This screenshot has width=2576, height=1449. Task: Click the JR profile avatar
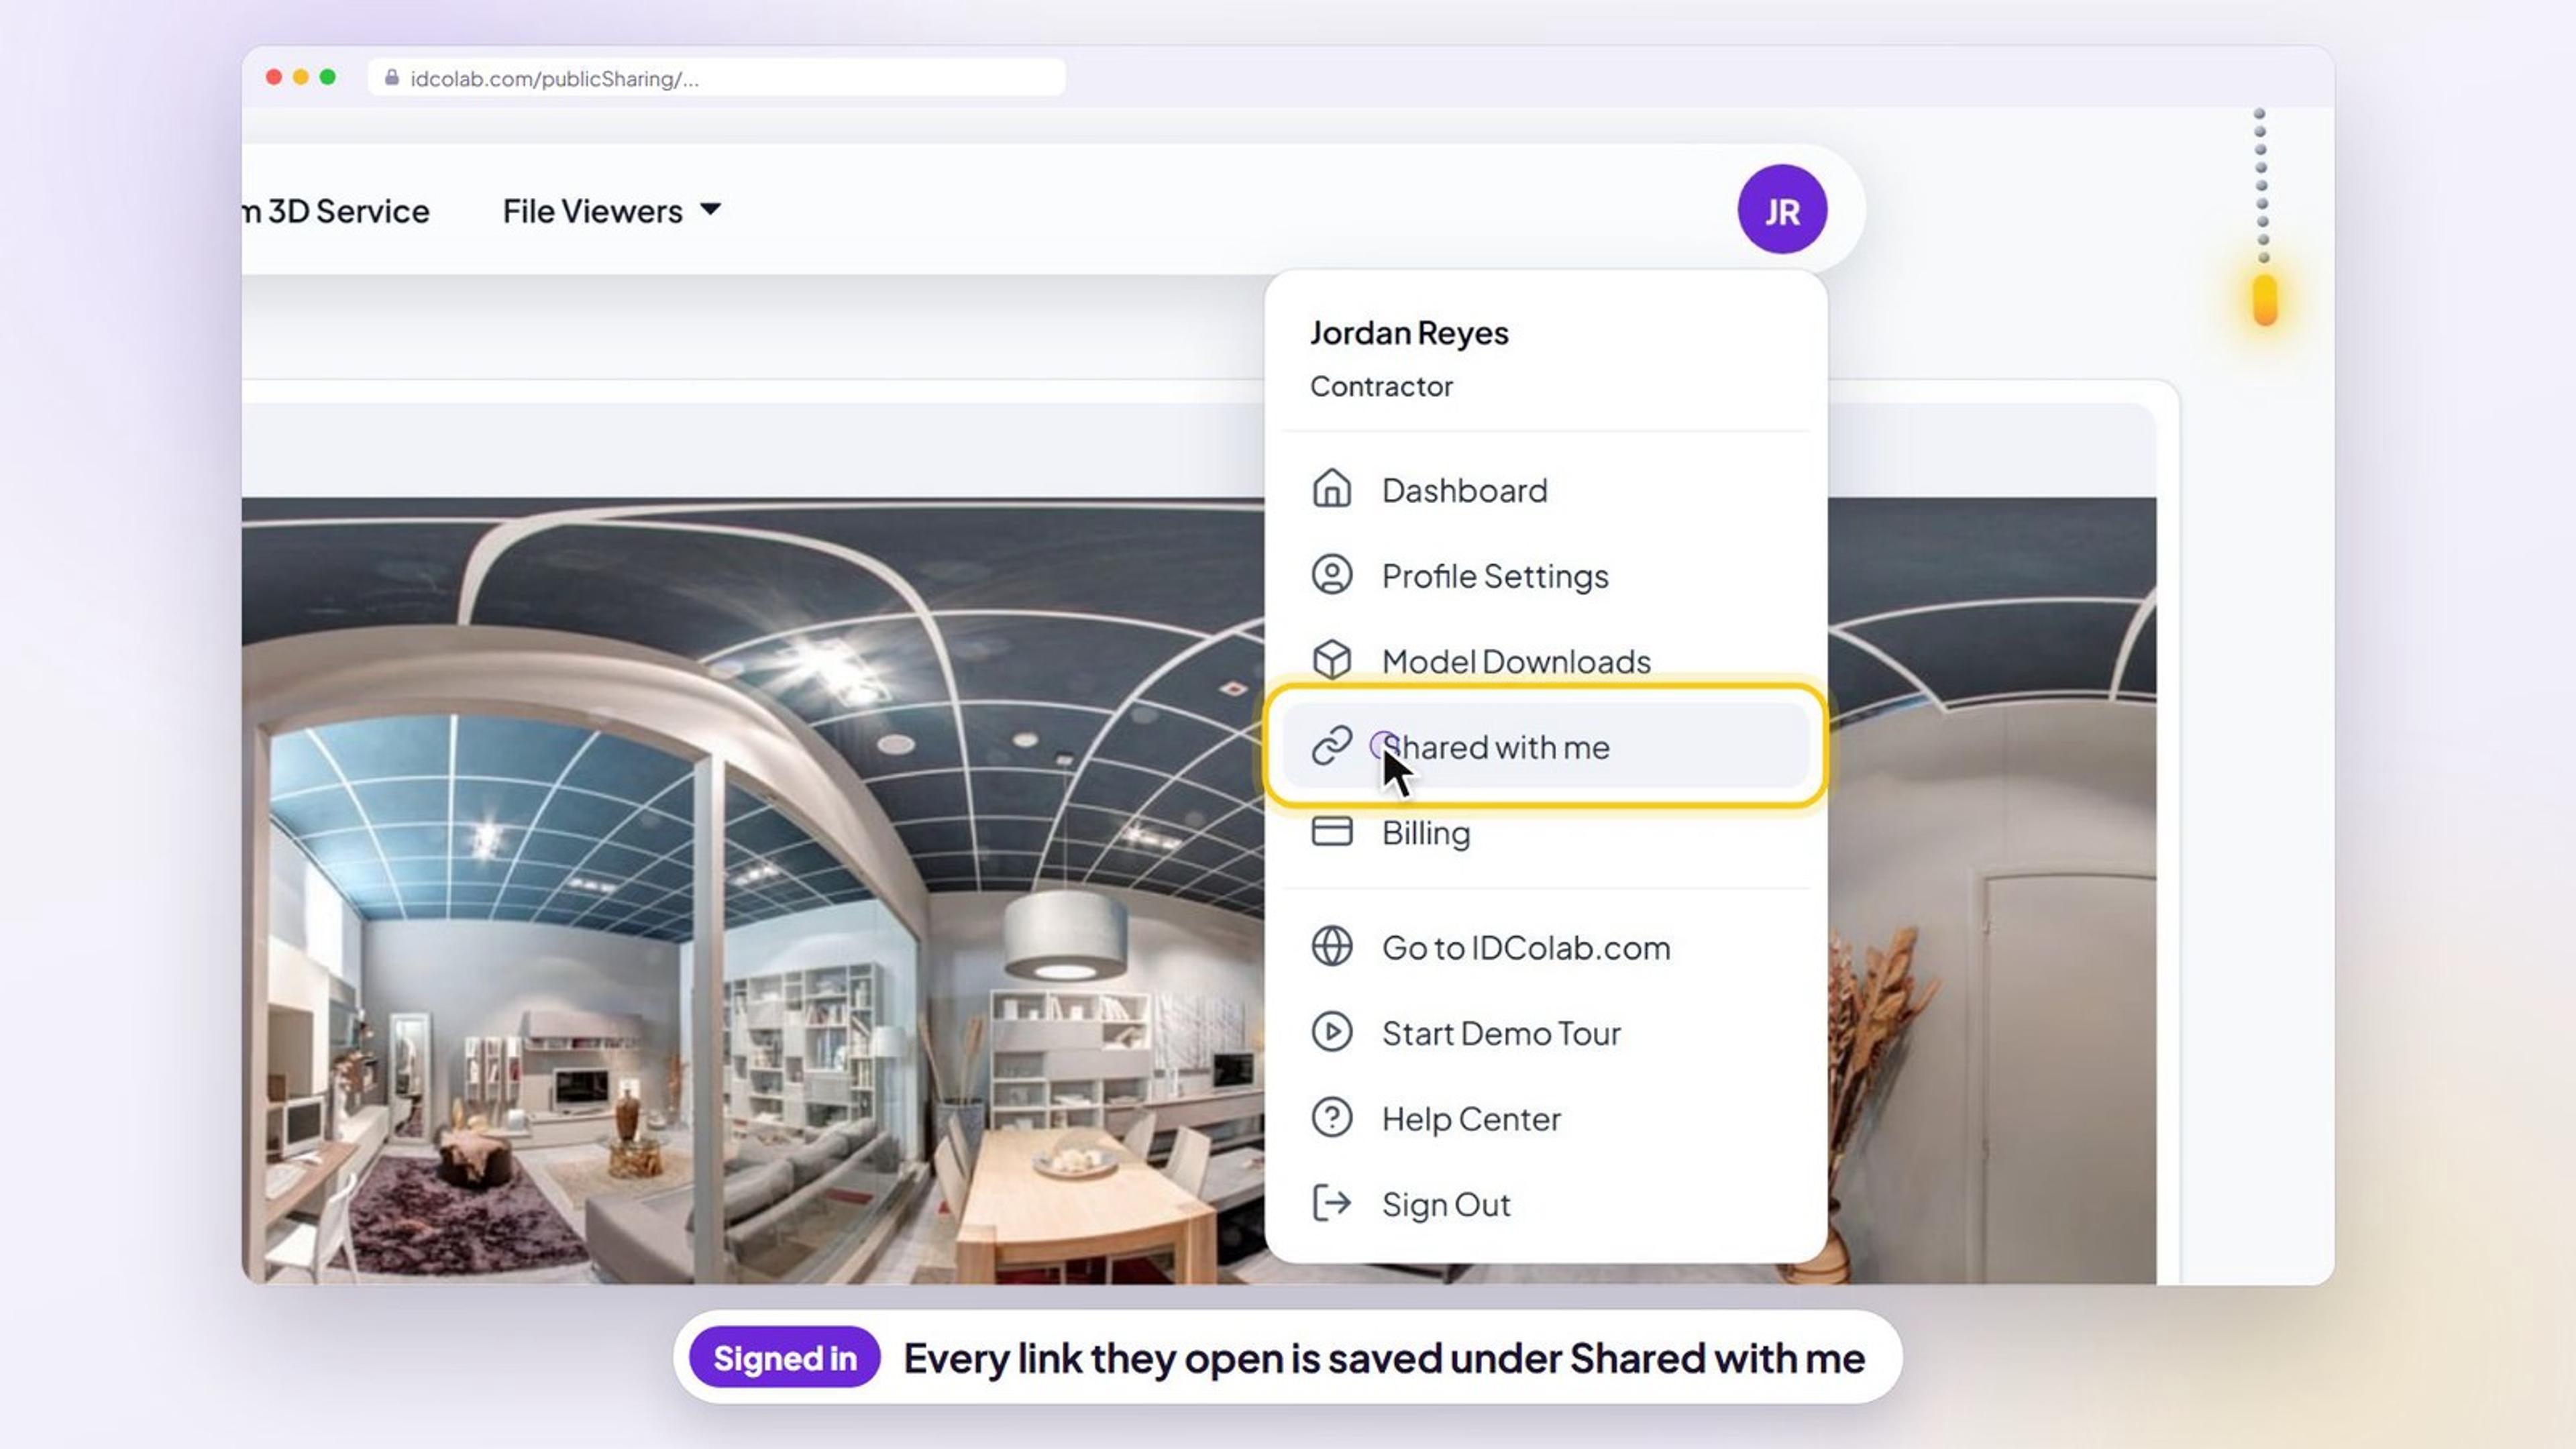[1781, 210]
